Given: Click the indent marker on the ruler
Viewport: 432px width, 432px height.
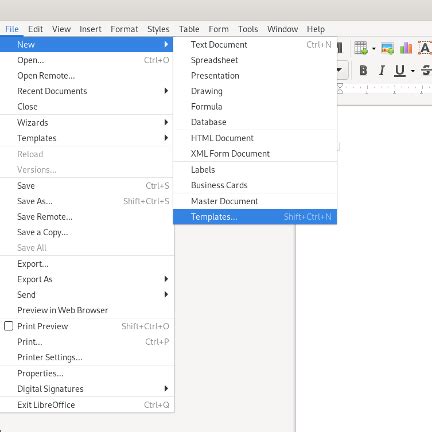Looking at the screenshot, I should (x=340, y=88).
